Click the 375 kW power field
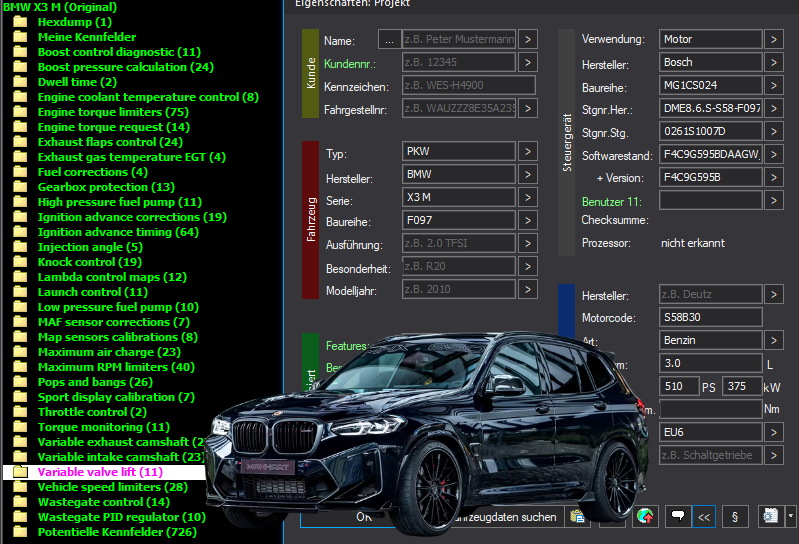Screen dimensions: 799x544 [x=743, y=386]
